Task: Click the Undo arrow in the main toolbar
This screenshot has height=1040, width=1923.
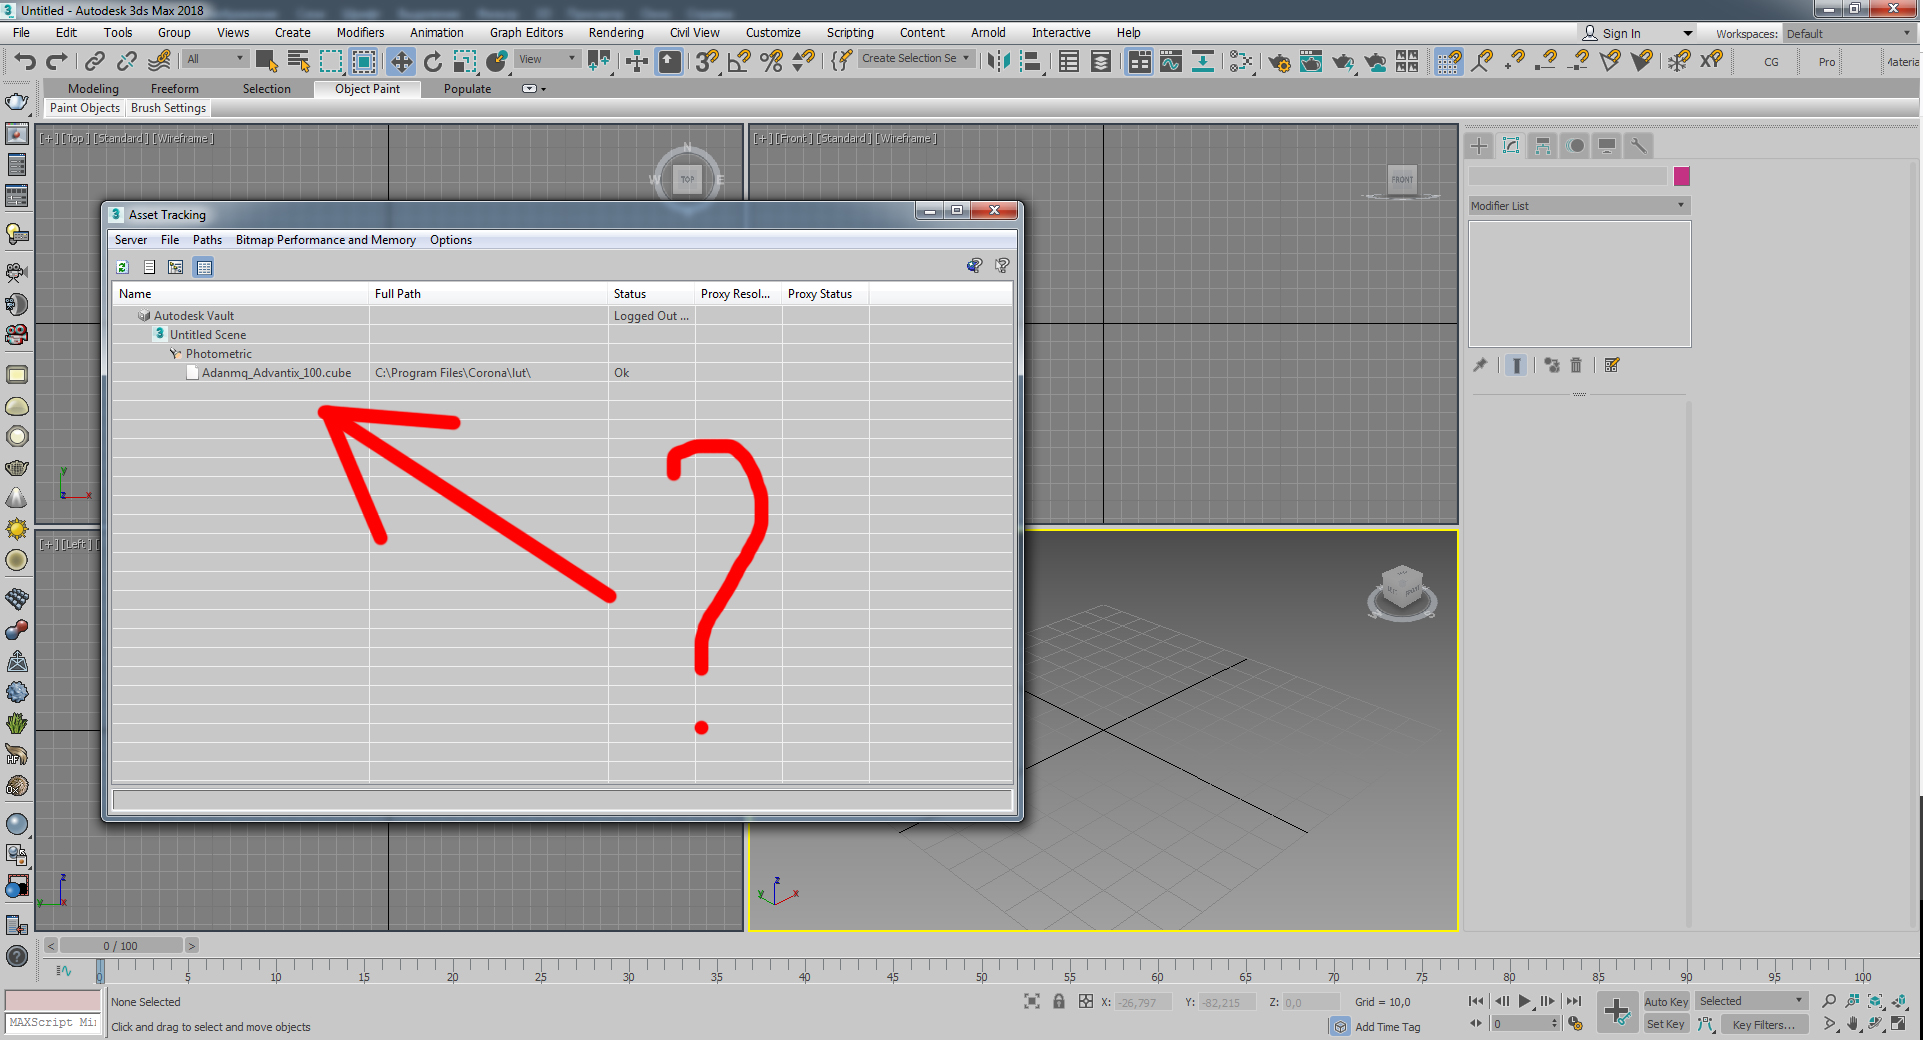Action: [x=25, y=61]
